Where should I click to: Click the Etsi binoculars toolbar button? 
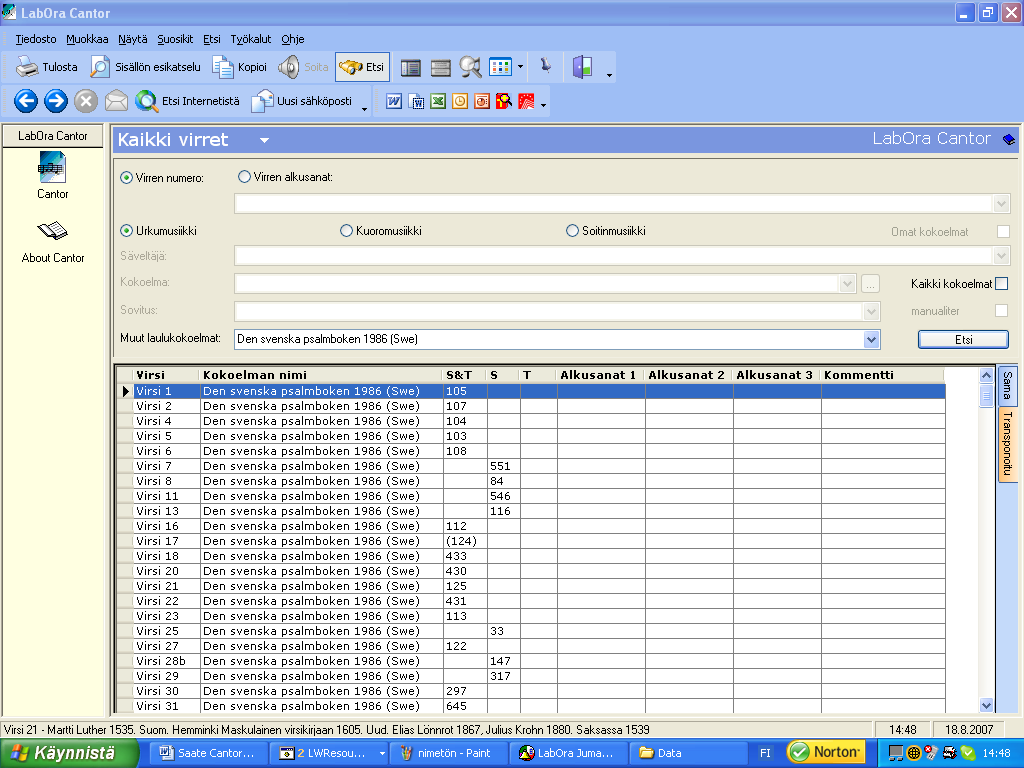click(x=362, y=67)
